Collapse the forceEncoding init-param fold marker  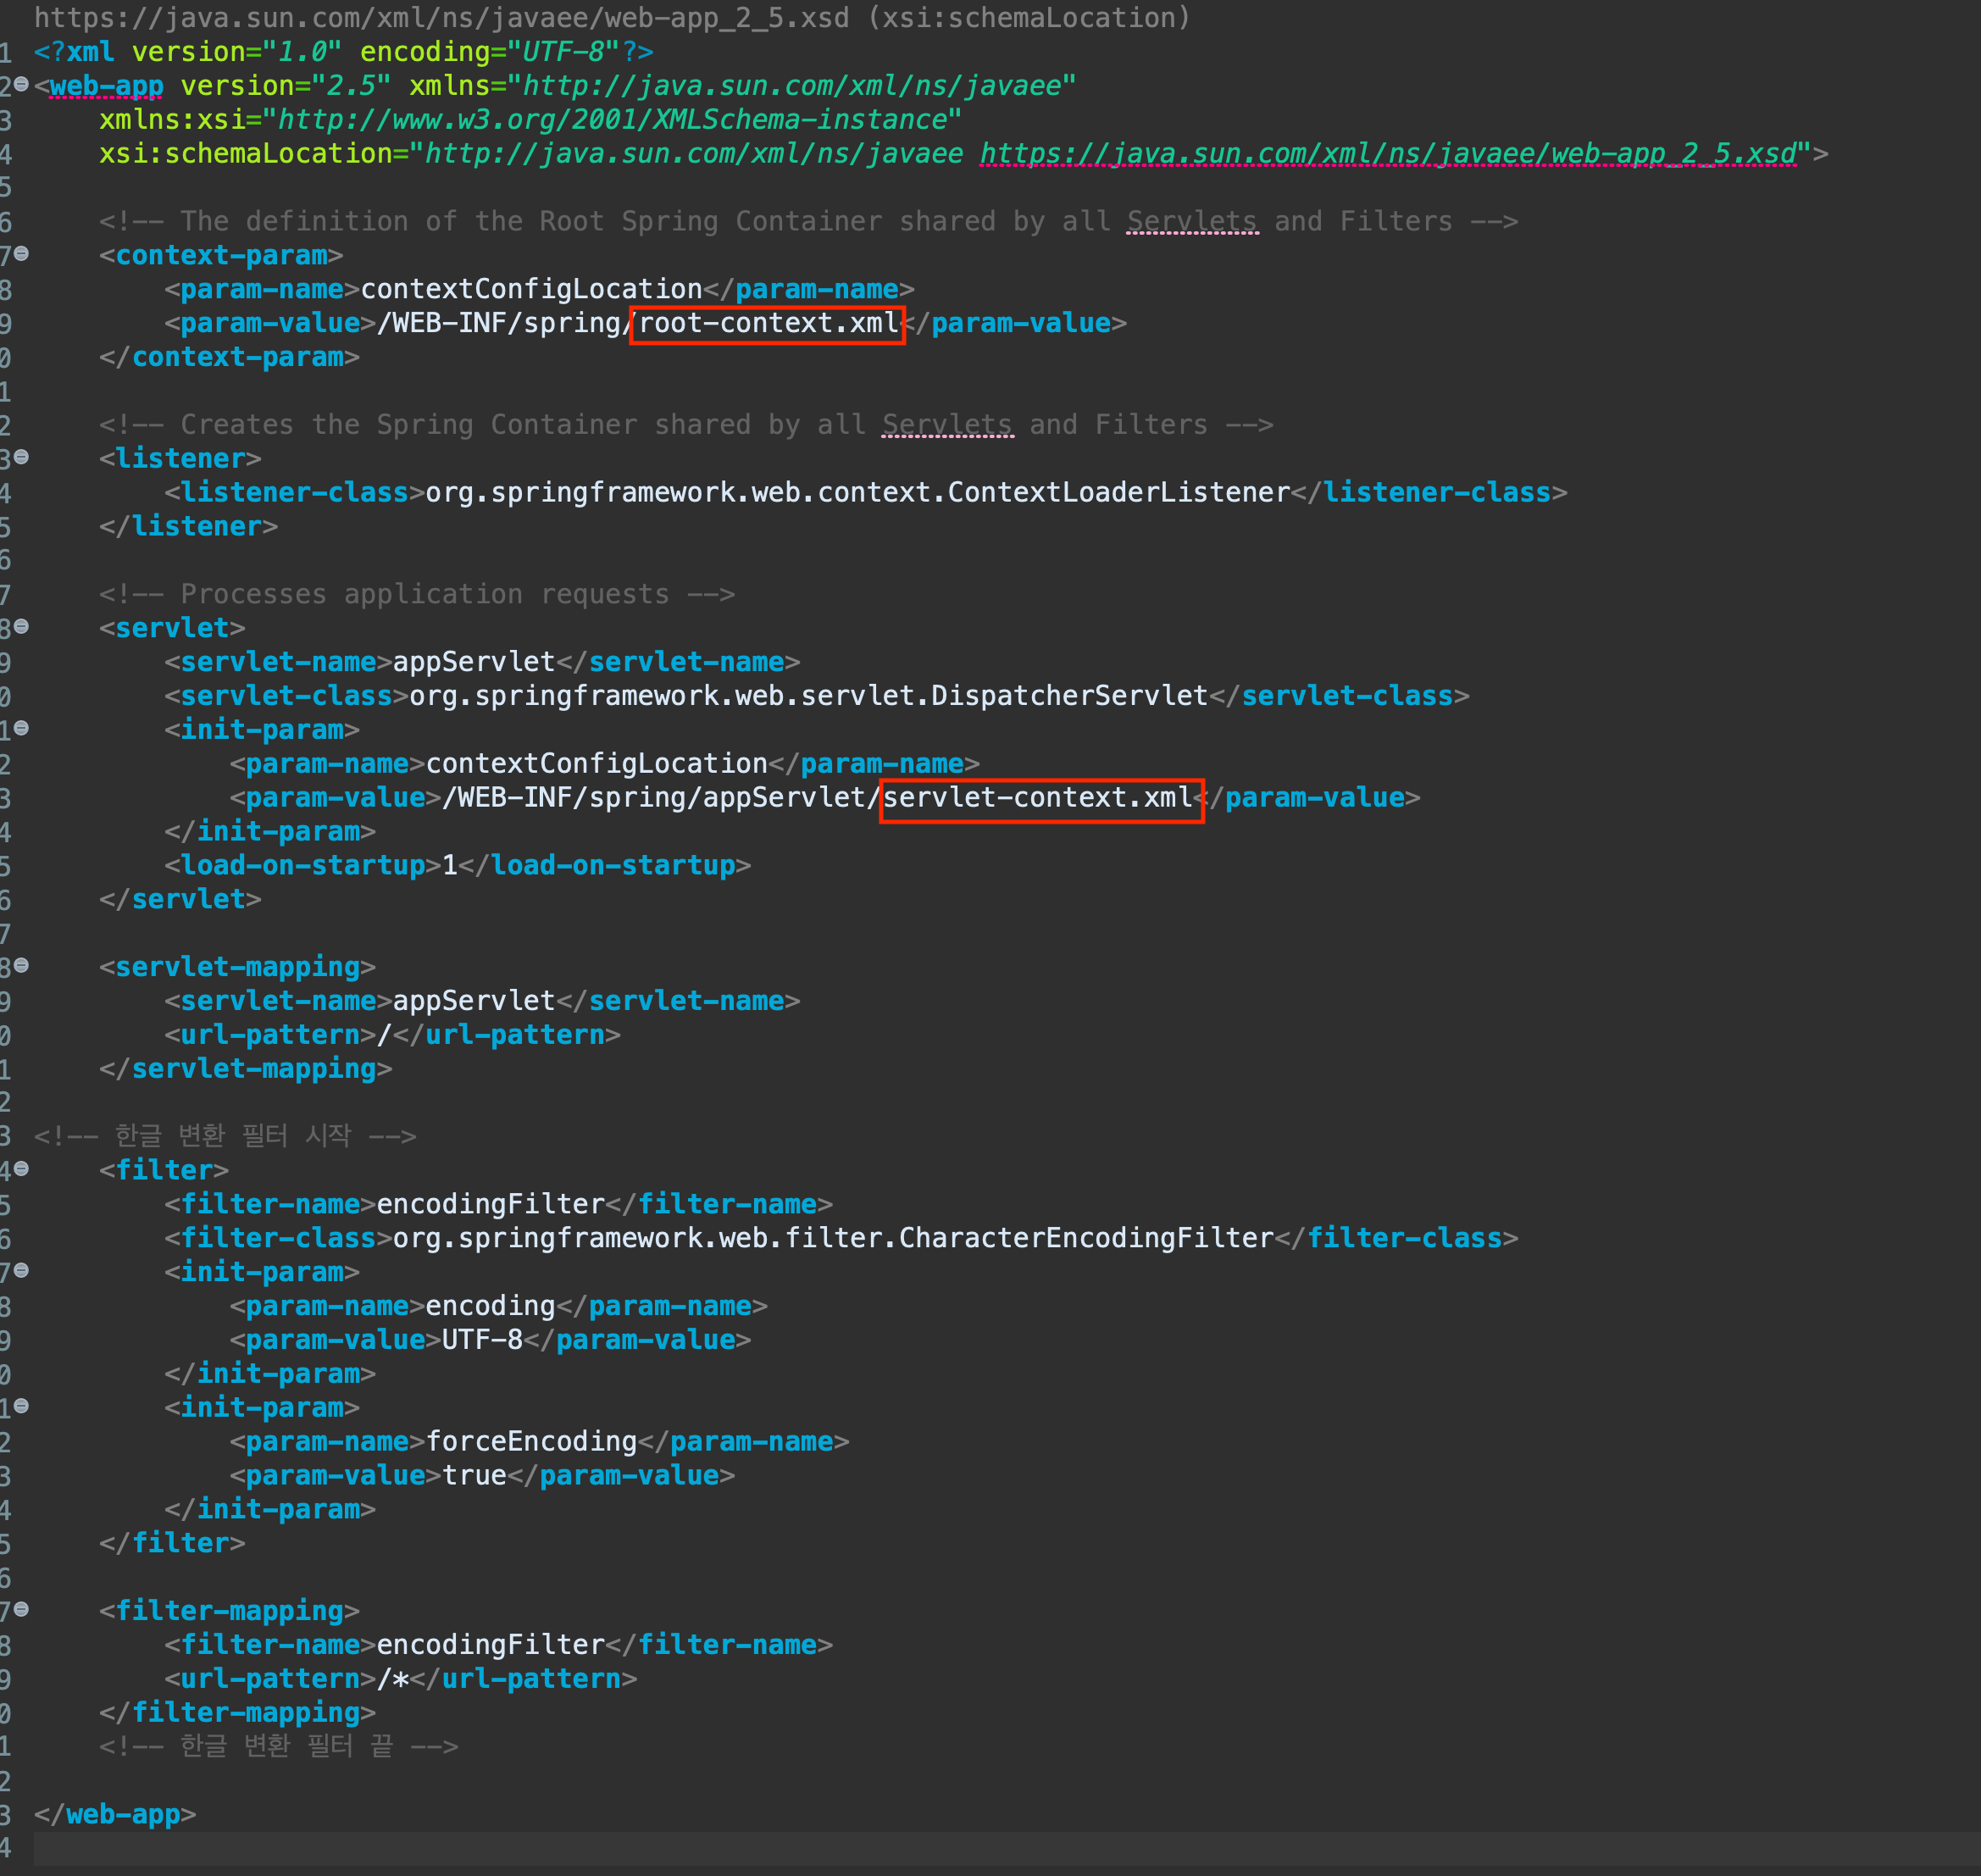coord(21,1406)
